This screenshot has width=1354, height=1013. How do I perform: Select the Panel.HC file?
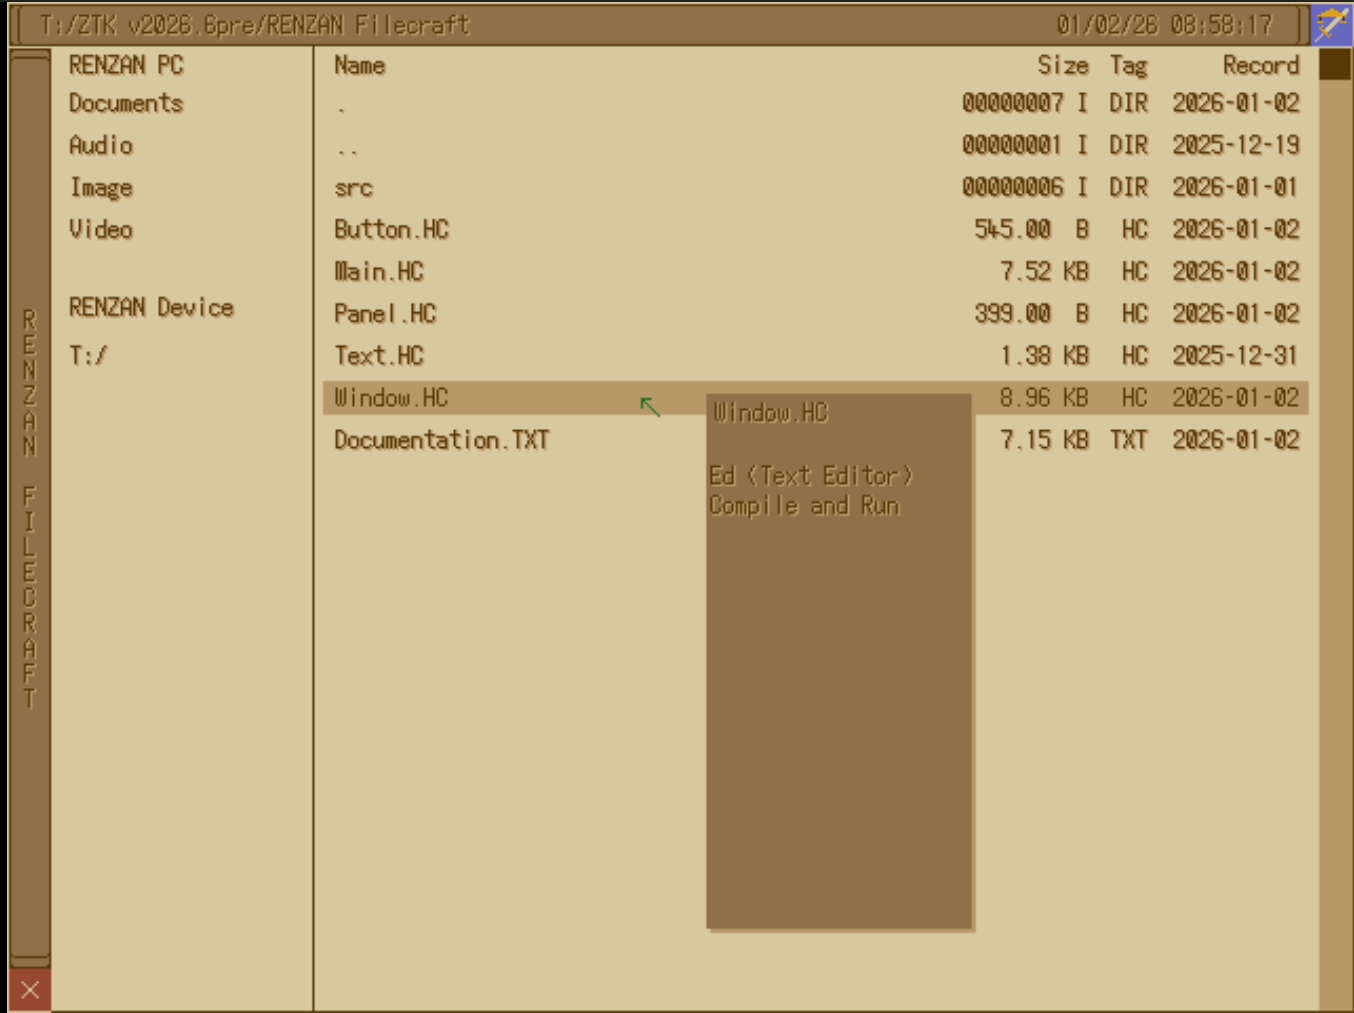(x=815, y=313)
